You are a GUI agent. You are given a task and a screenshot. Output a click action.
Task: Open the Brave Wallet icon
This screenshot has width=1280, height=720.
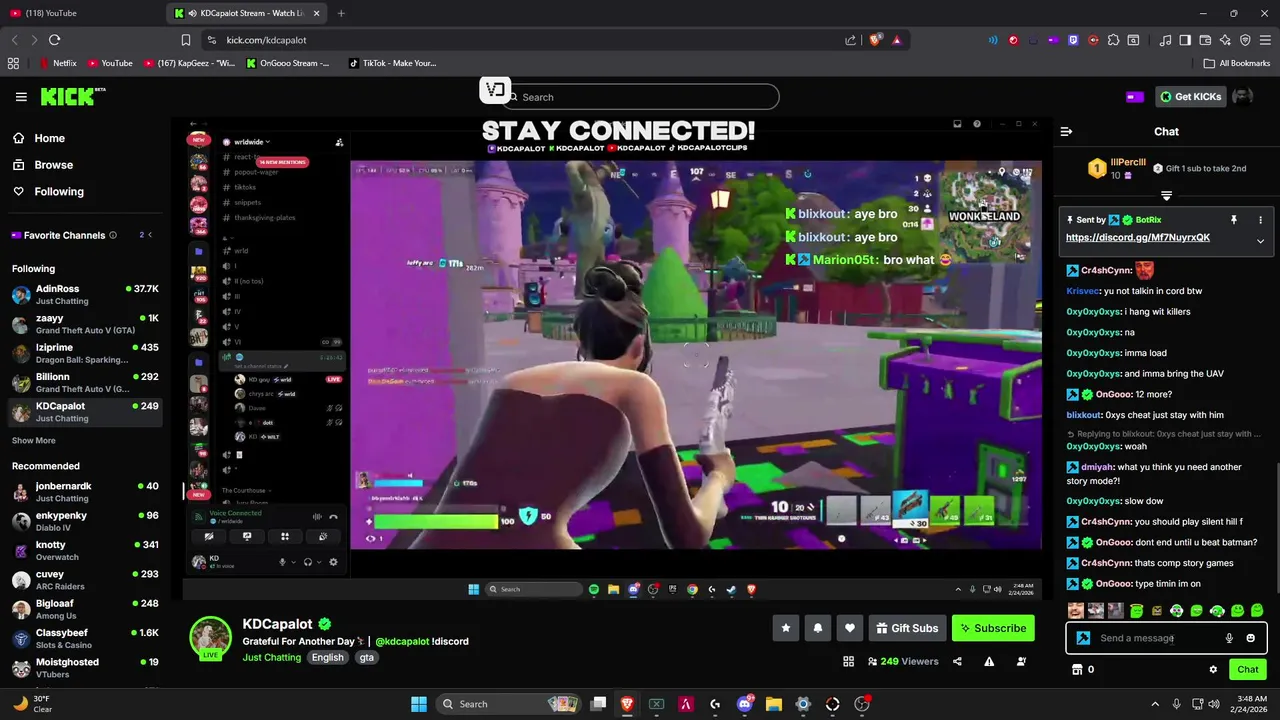point(1205,40)
